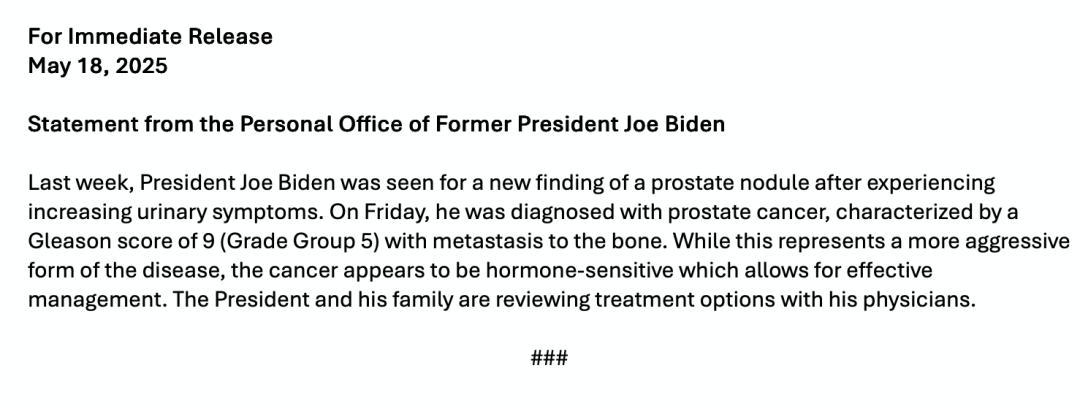The height and width of the screenshot is (406, 1080).
Task: Click the '###' end-of-release marker
Action: 549,358
